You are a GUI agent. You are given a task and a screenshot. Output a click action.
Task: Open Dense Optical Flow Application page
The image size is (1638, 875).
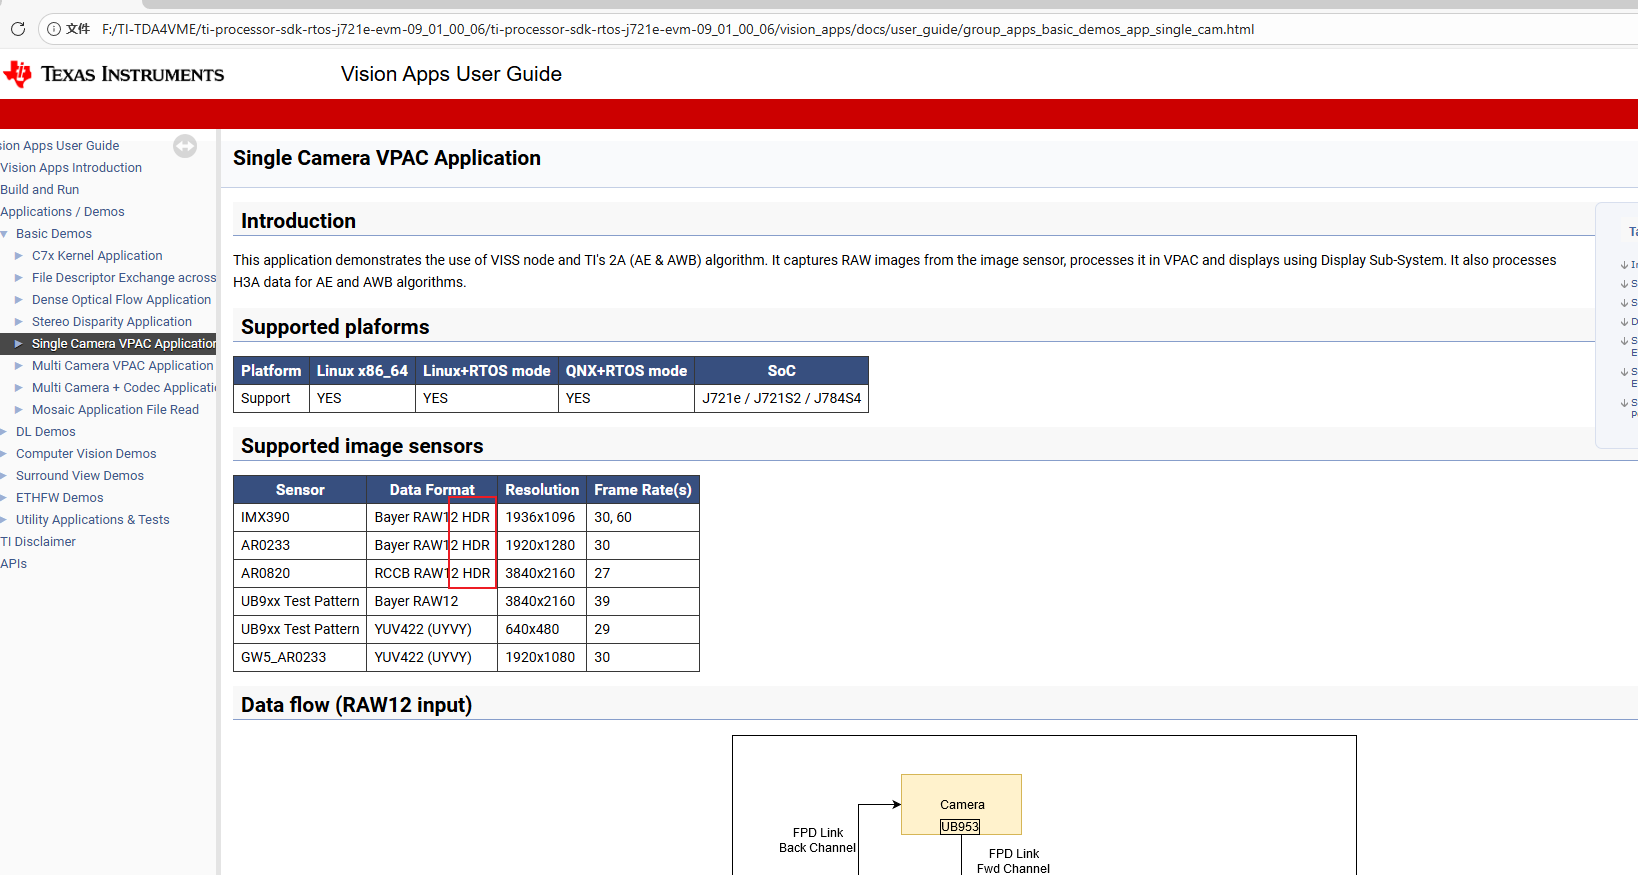122,300
